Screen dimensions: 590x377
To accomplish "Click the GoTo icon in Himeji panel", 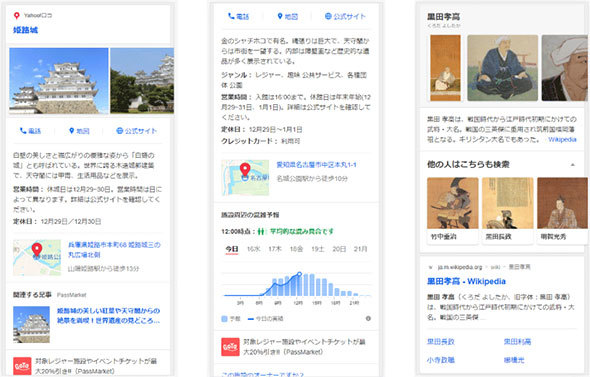I will click(x=22, y=366).
